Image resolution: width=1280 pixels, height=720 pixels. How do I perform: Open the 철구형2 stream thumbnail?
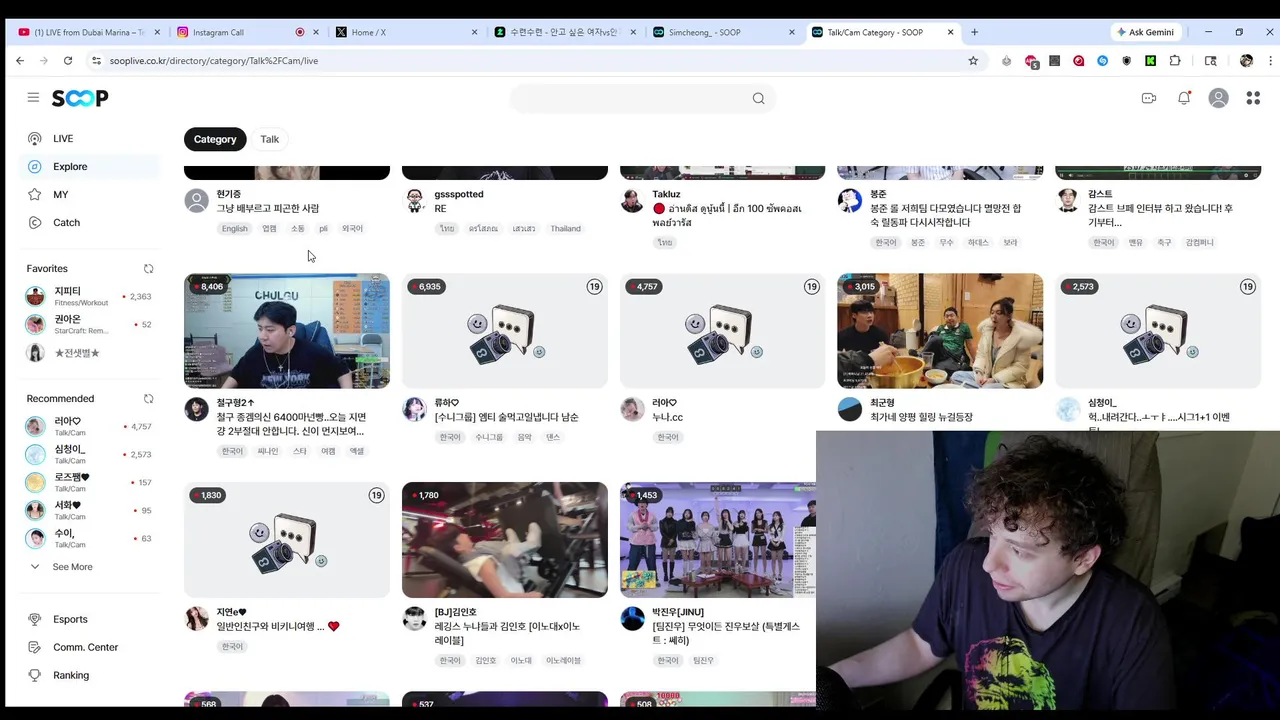point(287,331)
